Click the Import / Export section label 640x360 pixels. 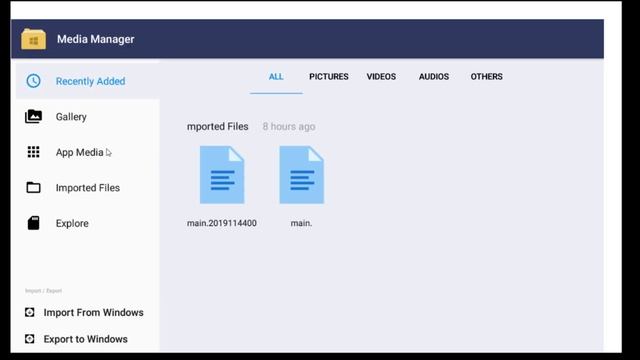[x=43, y=291]
